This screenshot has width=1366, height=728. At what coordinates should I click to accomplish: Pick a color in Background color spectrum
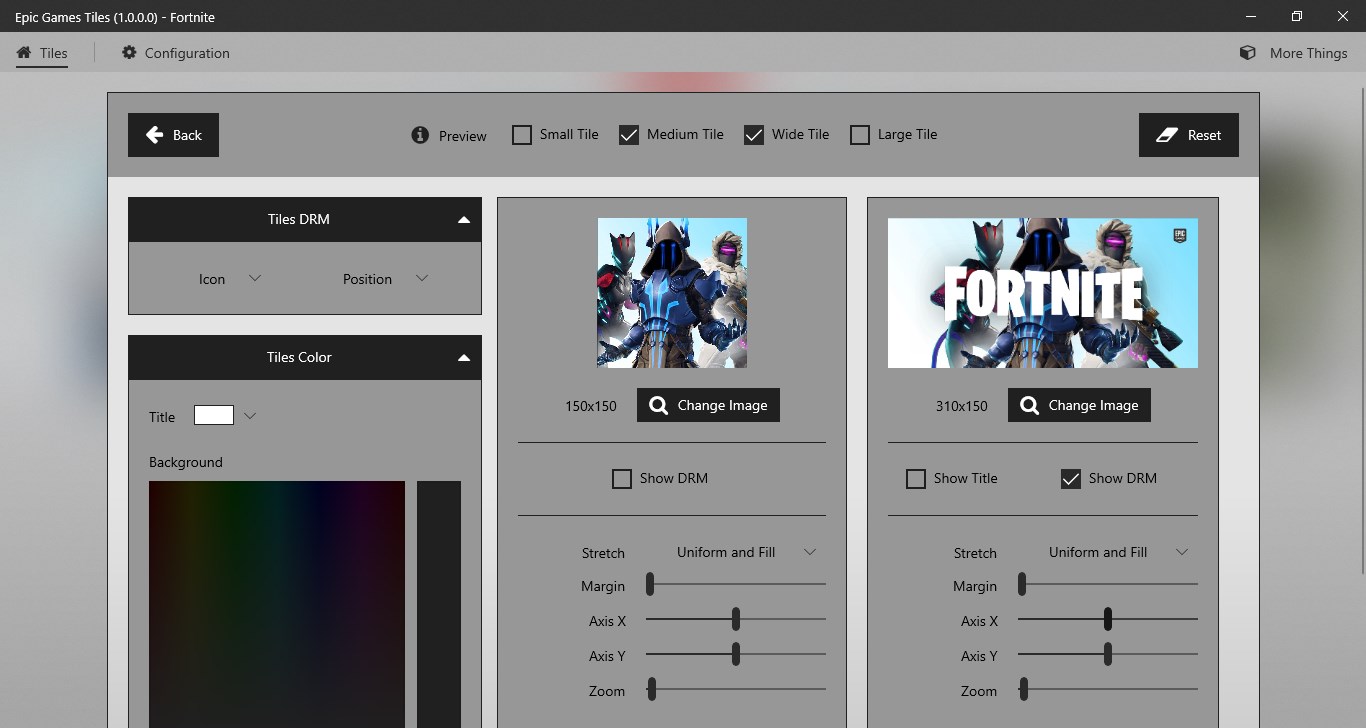click(x=277, y=604)
